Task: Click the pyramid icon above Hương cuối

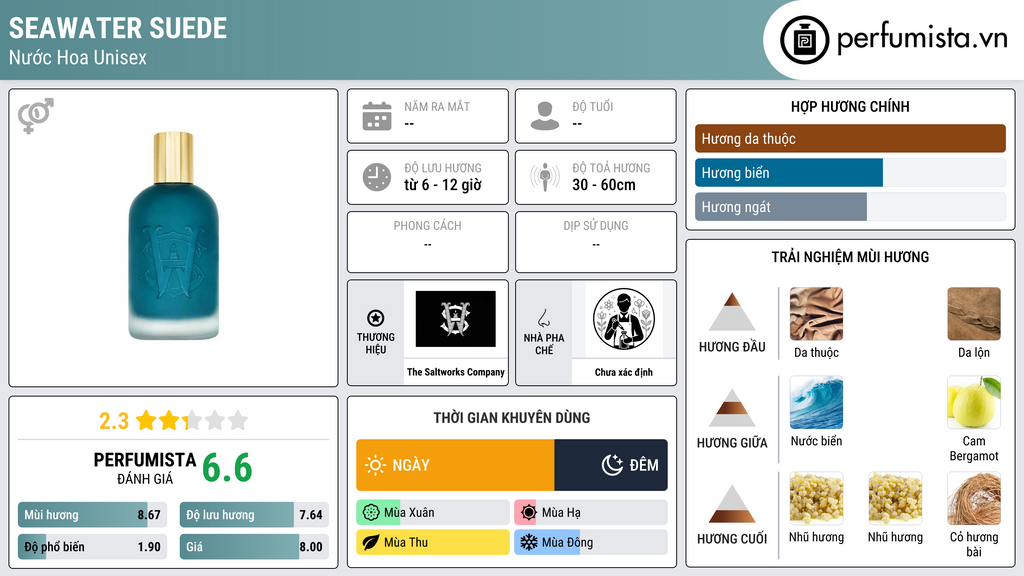Action: [x=732, y=504]
